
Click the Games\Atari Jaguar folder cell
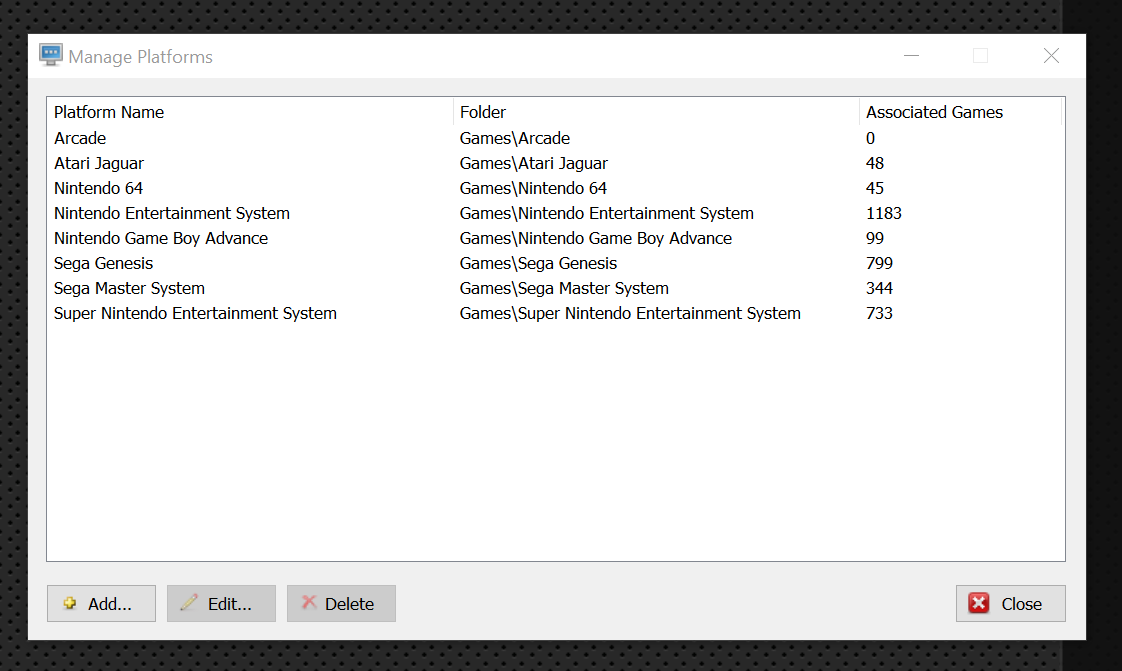coord(534,163)
